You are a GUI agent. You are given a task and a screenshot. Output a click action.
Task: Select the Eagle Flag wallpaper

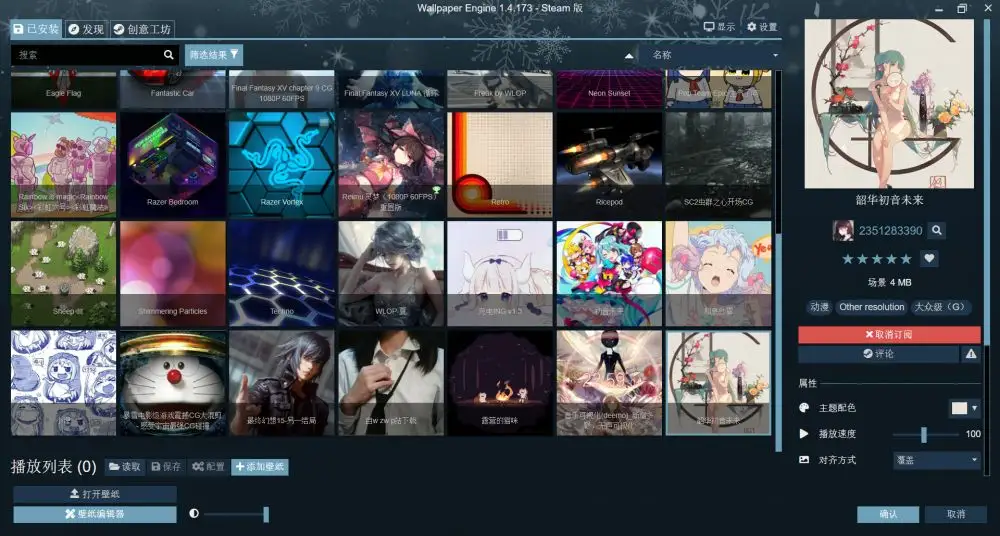point(64,89)
